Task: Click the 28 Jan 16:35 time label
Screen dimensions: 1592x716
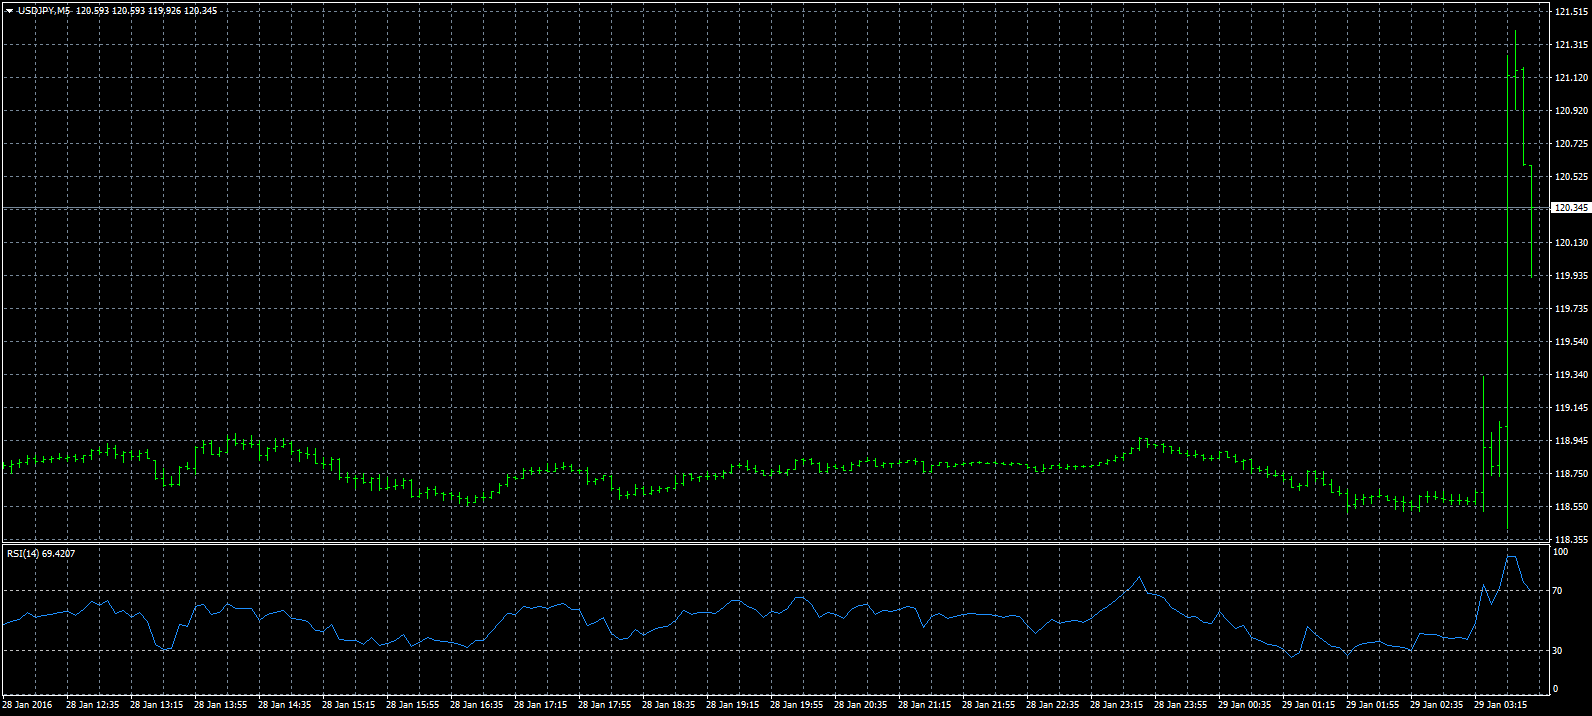Action: pyautogui.click(x=477, y=705)
